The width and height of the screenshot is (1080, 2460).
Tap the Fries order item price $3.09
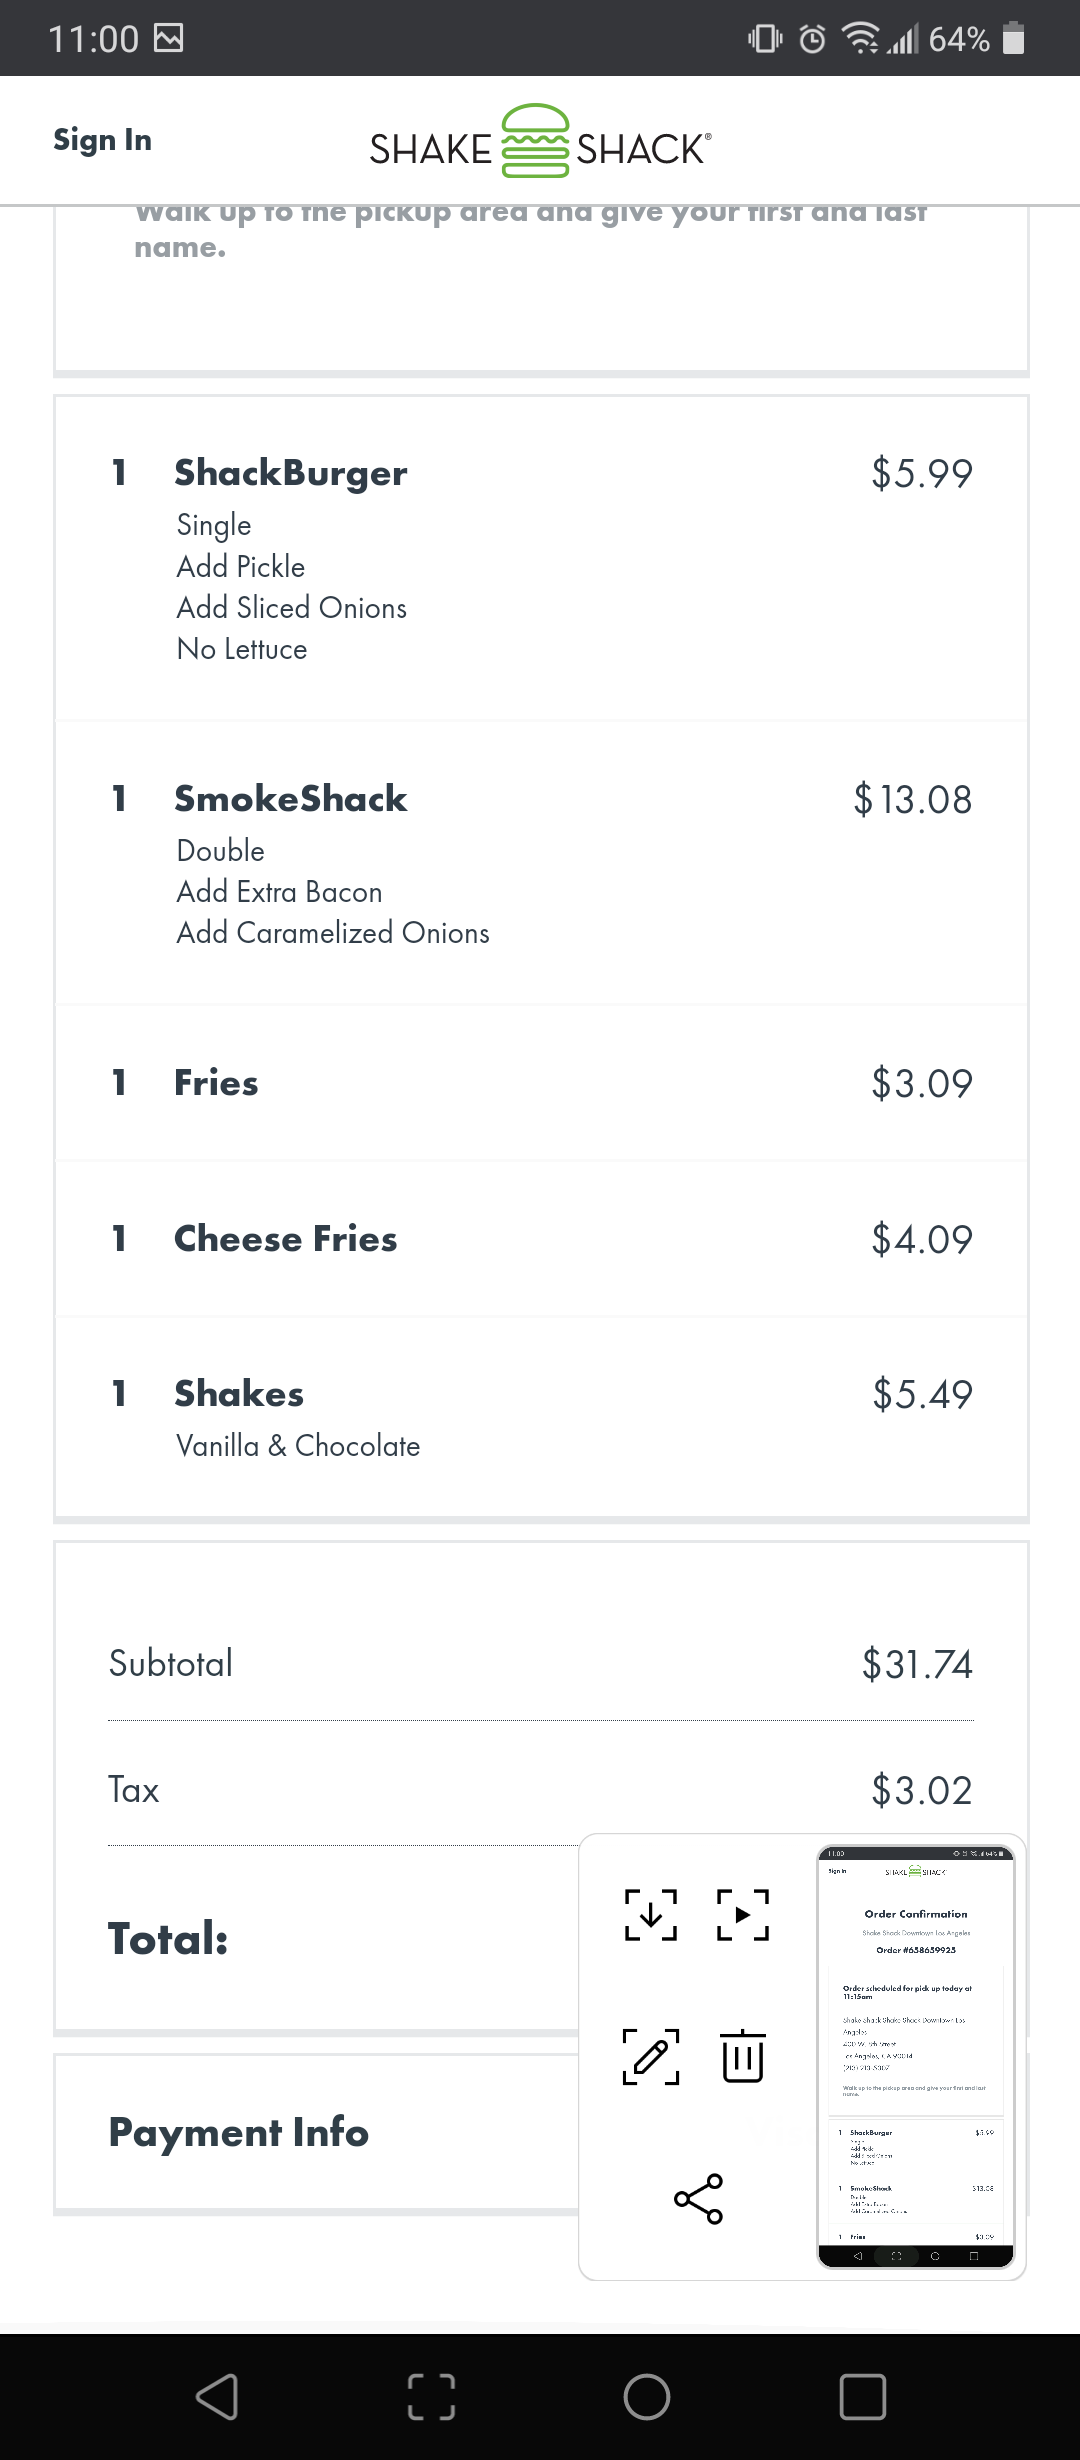pos(921,1083)
